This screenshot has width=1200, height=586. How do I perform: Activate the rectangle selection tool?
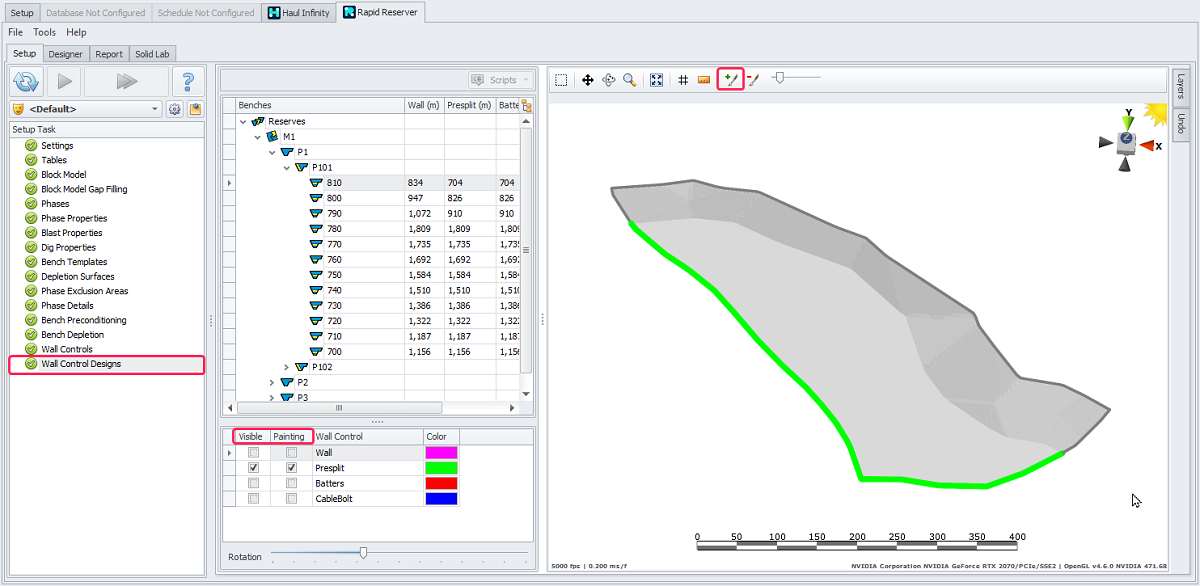pyautogui.click(x=562, y=80)
